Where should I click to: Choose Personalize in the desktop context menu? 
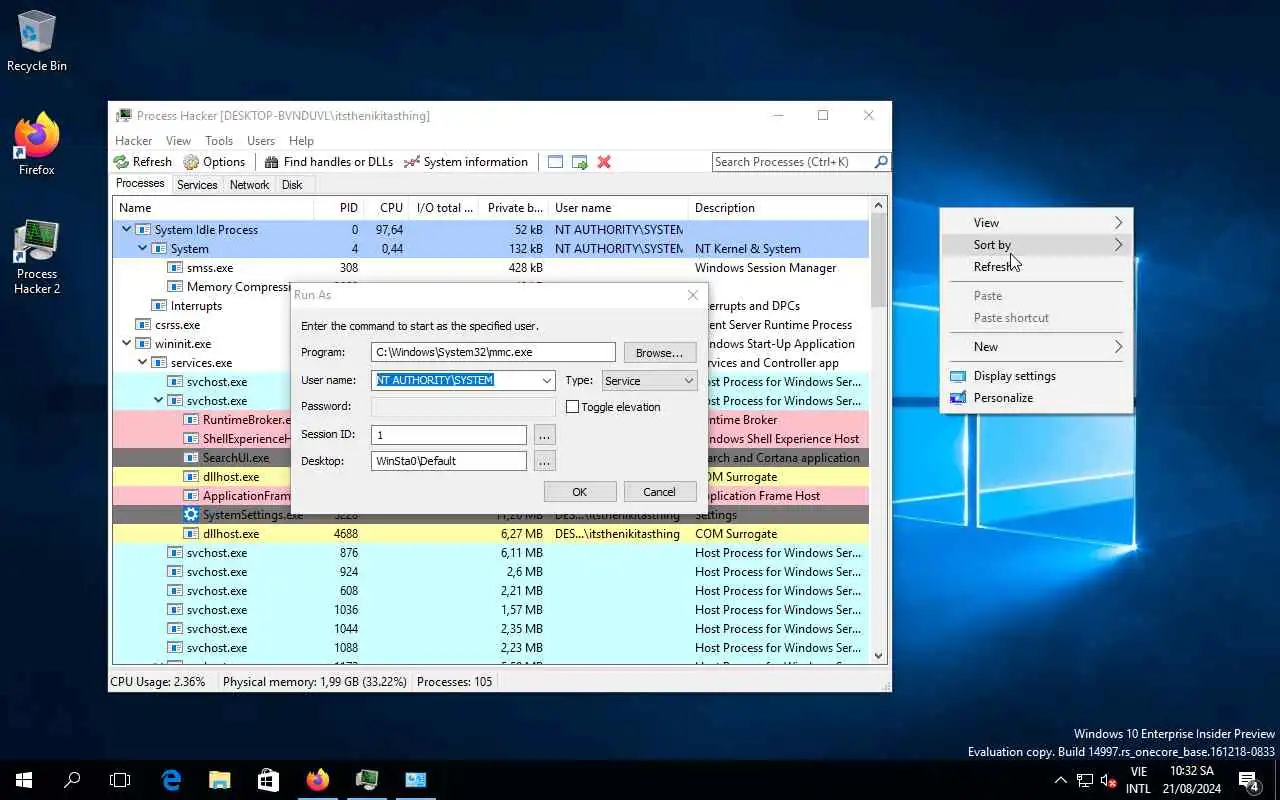(1036, 398)
